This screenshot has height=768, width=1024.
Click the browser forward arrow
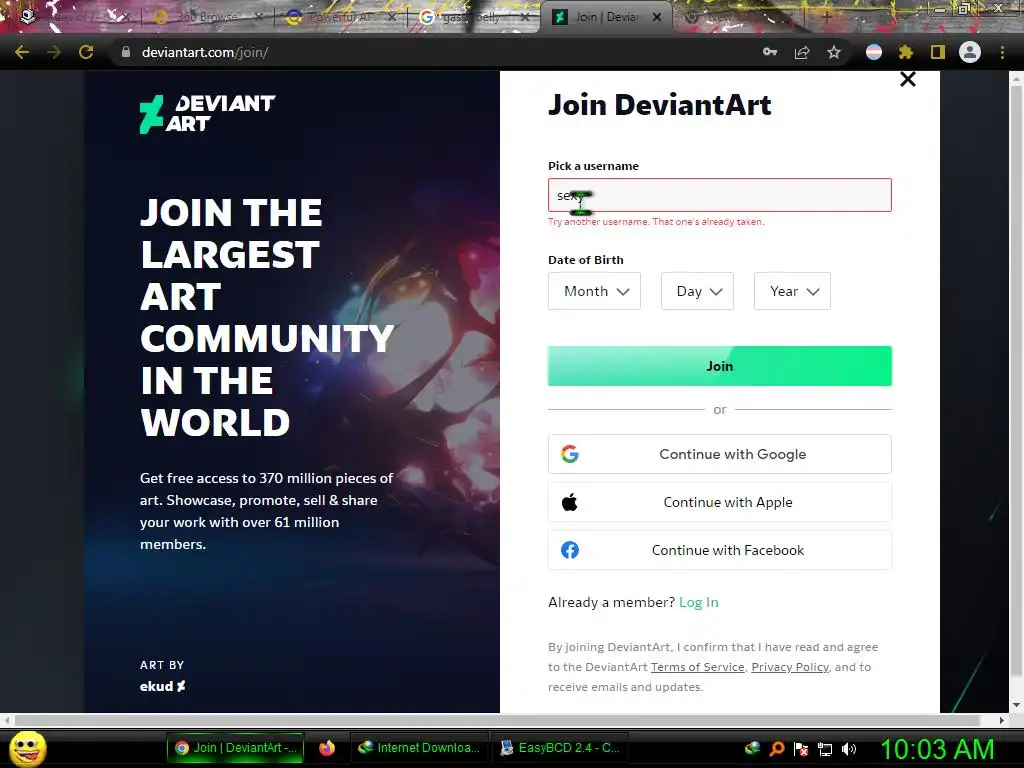coord(54,52)
